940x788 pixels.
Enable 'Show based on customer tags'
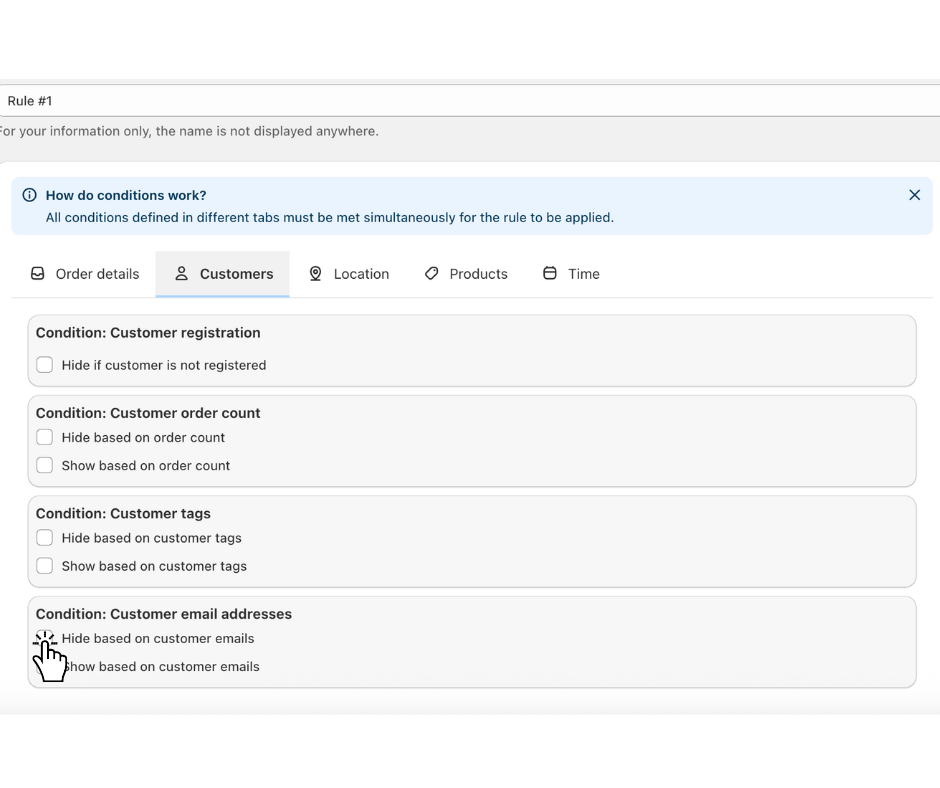tap(45, 566)
